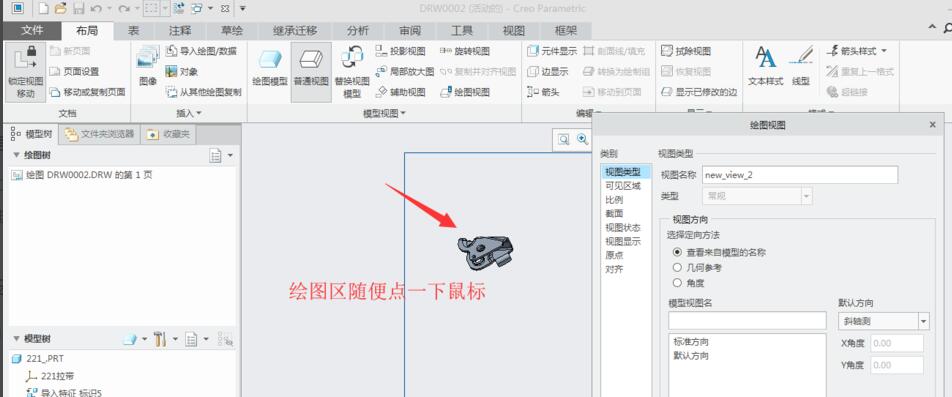Click the 线型 line style icon

[x=801, y=66]
